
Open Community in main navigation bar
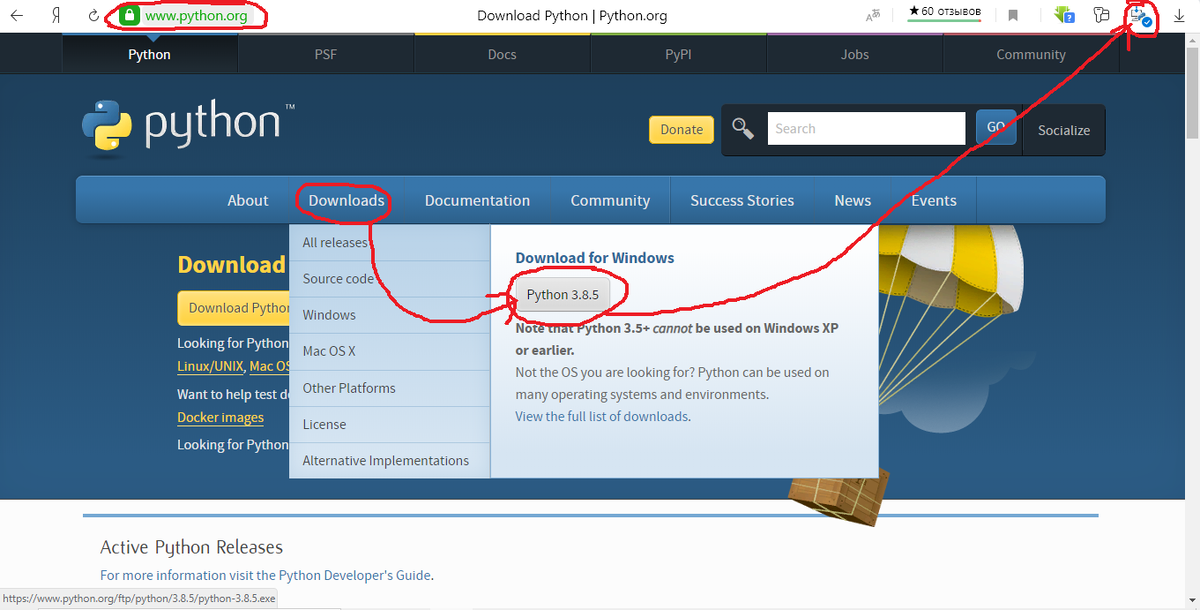point(610,200)
